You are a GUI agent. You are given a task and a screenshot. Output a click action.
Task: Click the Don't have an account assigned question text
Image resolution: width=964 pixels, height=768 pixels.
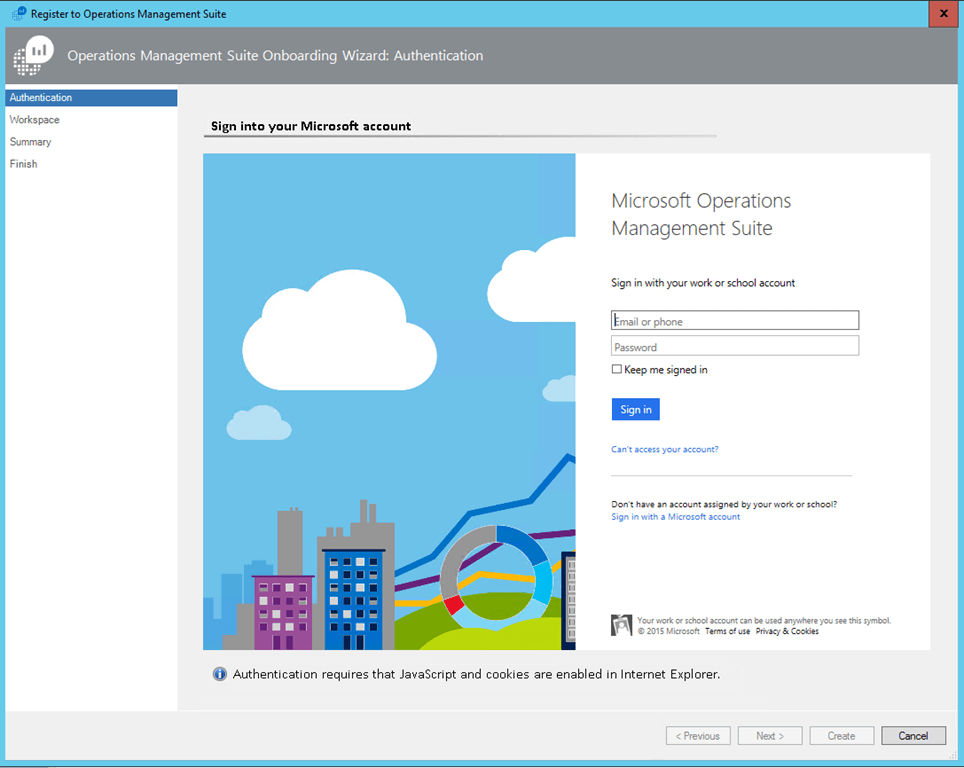724,504
